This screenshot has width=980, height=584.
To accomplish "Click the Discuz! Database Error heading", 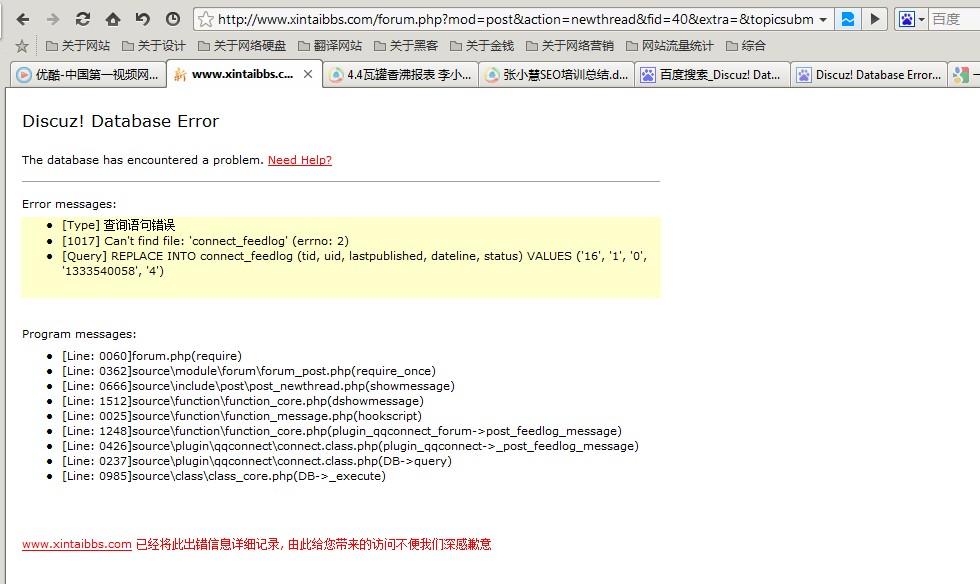I will tap(121, 121).
